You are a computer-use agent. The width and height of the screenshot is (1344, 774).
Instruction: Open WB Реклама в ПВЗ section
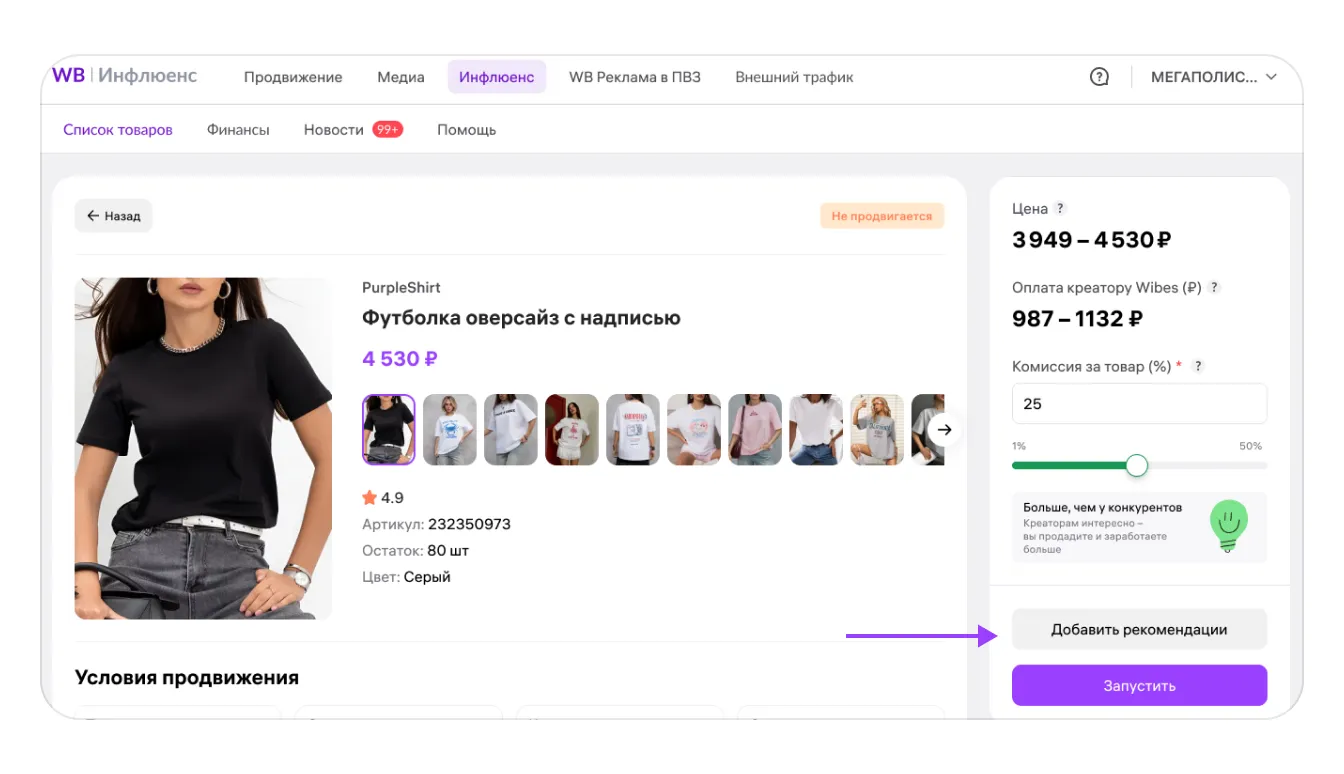pyautogui.click(x=635, y=77)
